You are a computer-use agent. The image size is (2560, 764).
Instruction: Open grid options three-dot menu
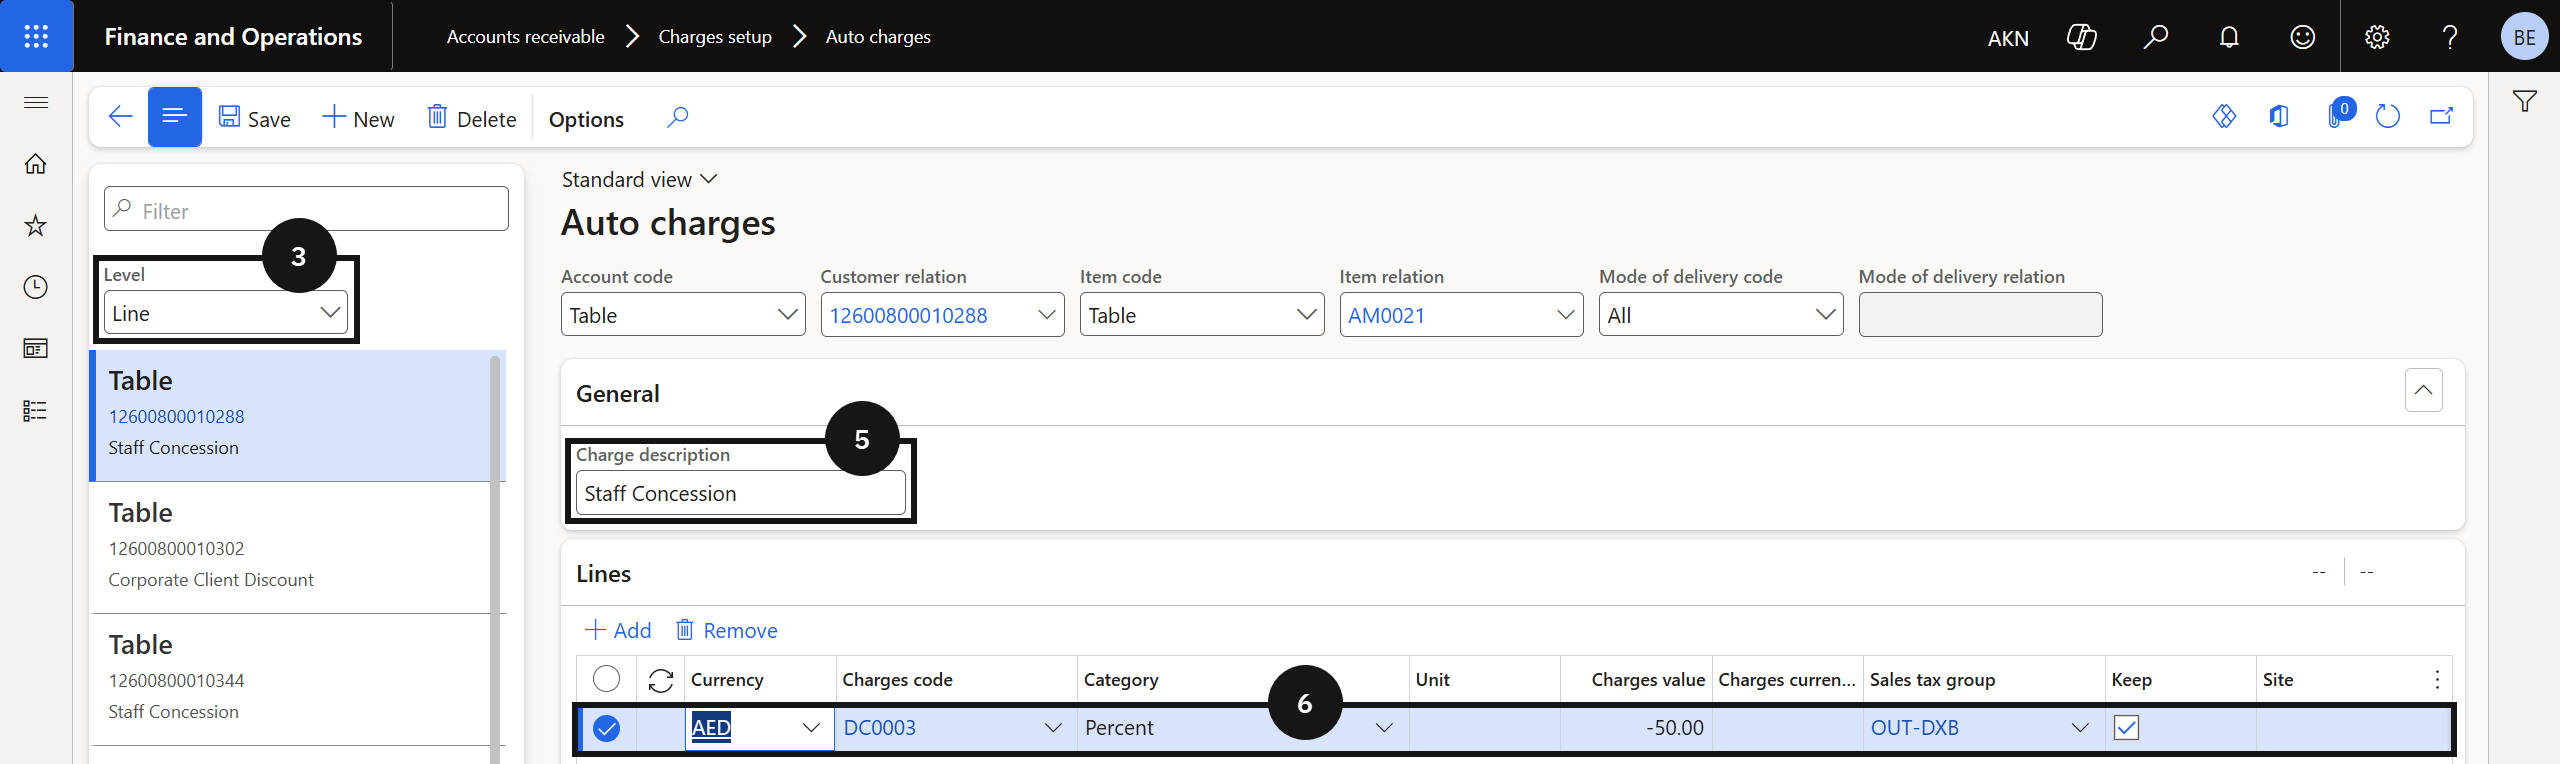click(2437, 680)
